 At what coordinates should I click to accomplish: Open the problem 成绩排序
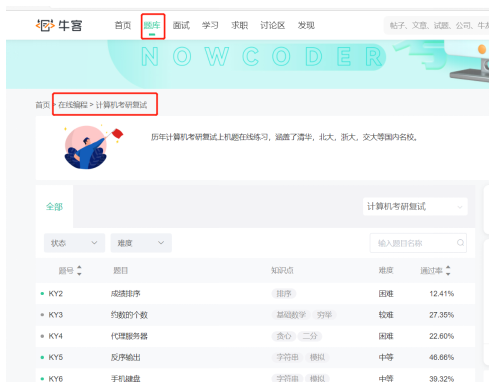[126, 294]
